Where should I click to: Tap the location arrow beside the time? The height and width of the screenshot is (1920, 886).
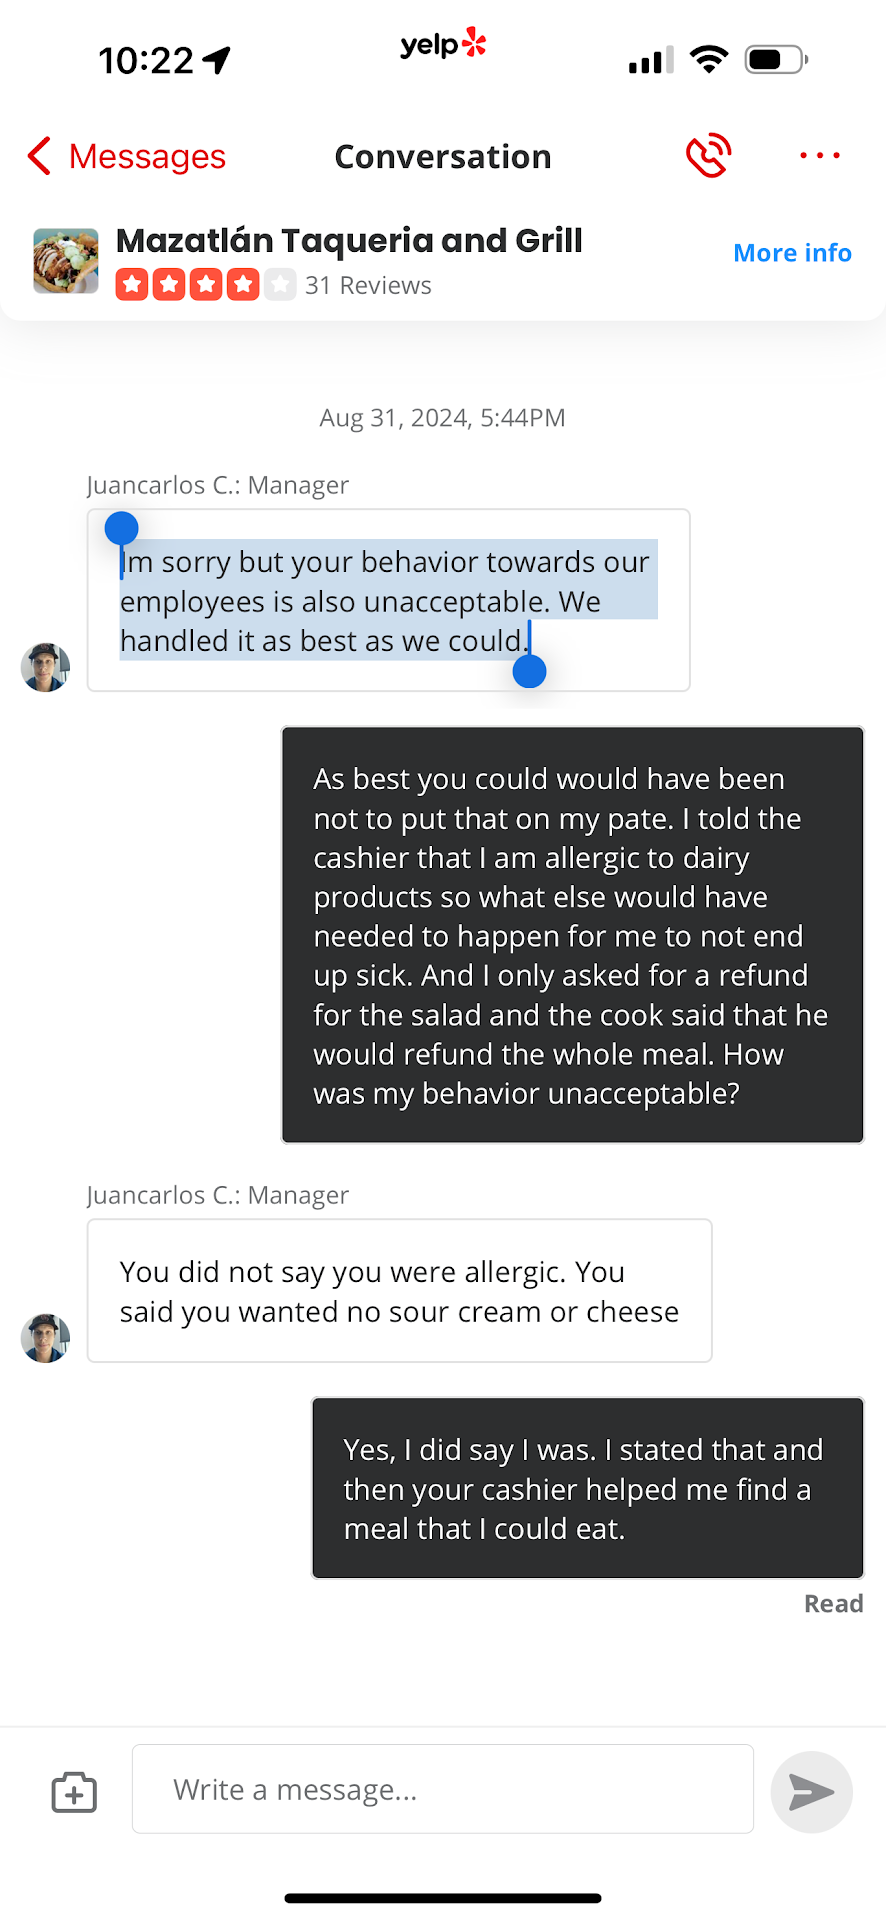(x=217, y=60)
